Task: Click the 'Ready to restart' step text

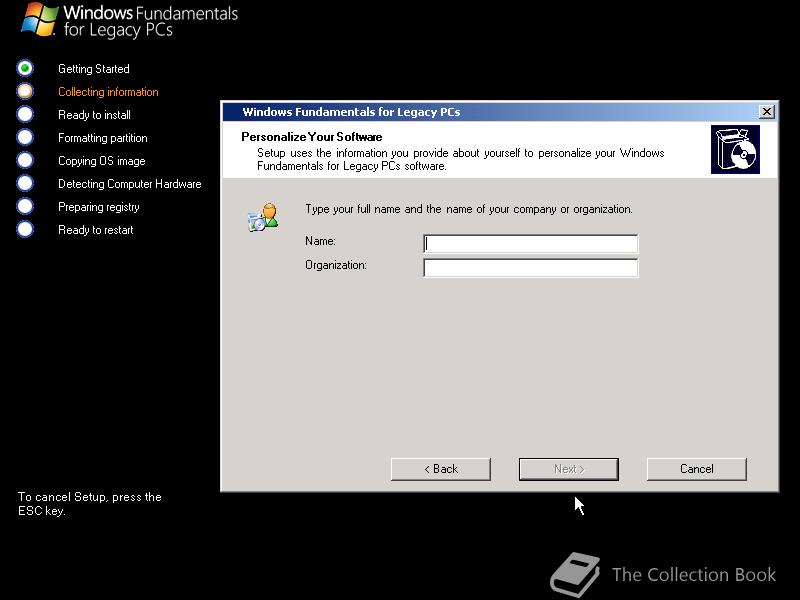Action: pyautogui.click(x=95, y=230)
